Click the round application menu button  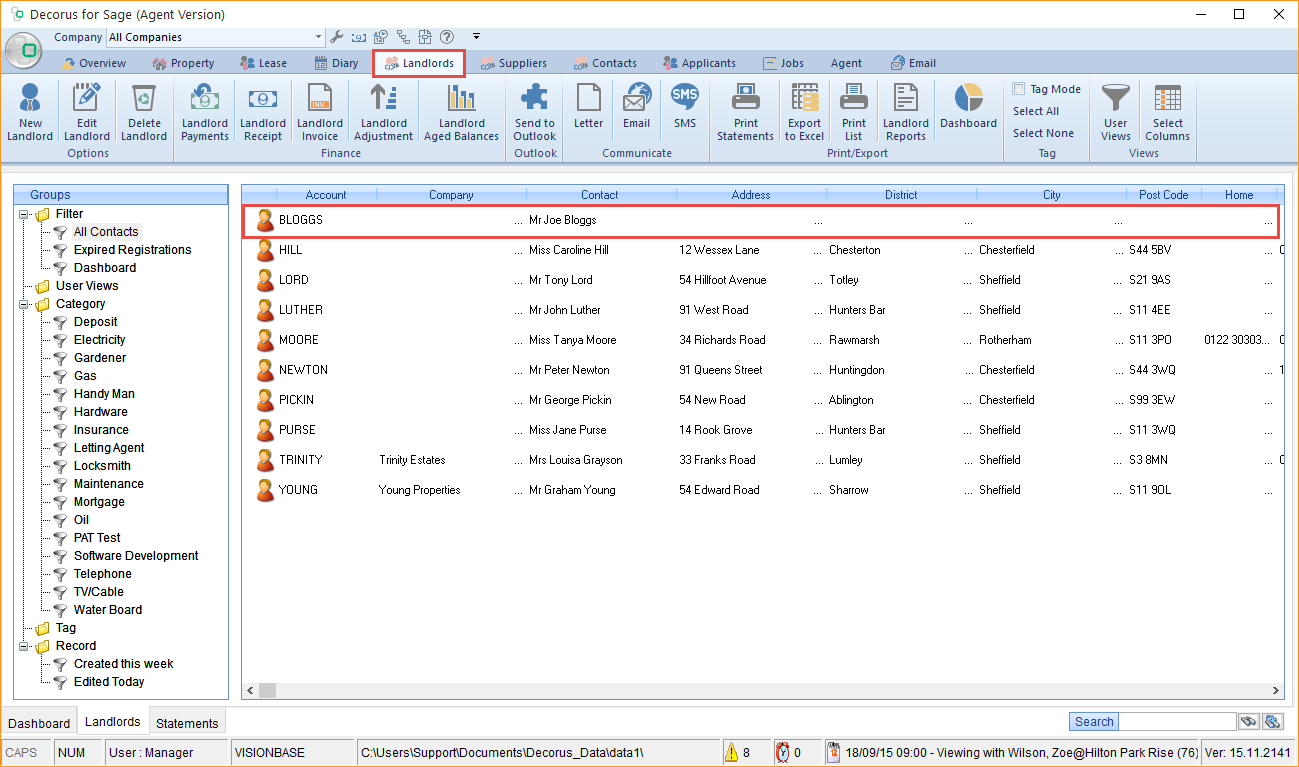(x=25, y=50)
